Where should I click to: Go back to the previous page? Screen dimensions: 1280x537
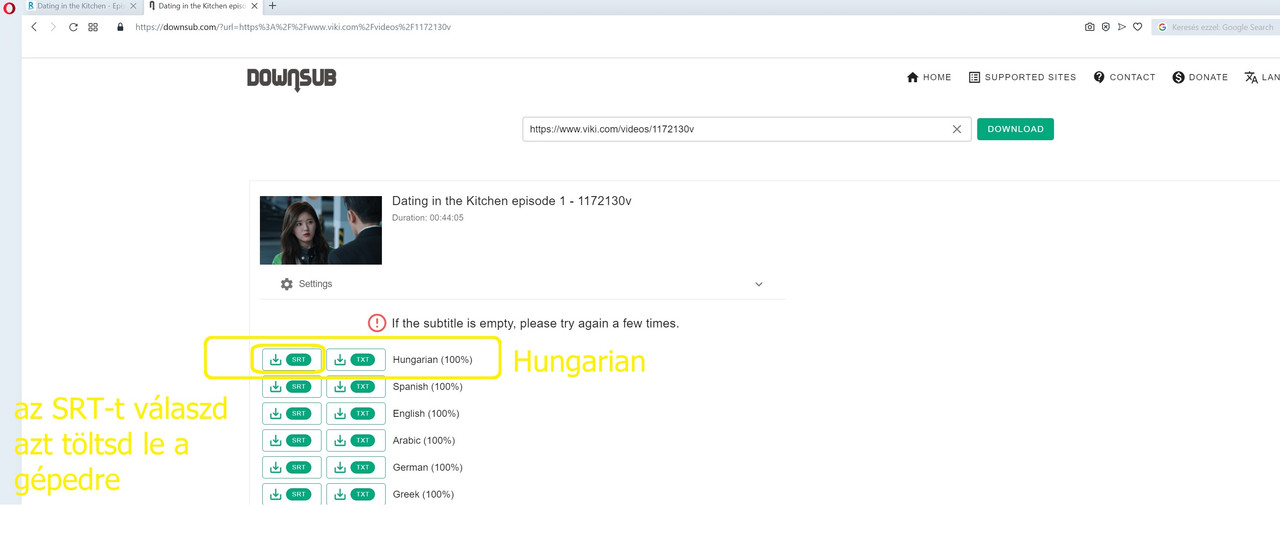(x=34, y=27)
